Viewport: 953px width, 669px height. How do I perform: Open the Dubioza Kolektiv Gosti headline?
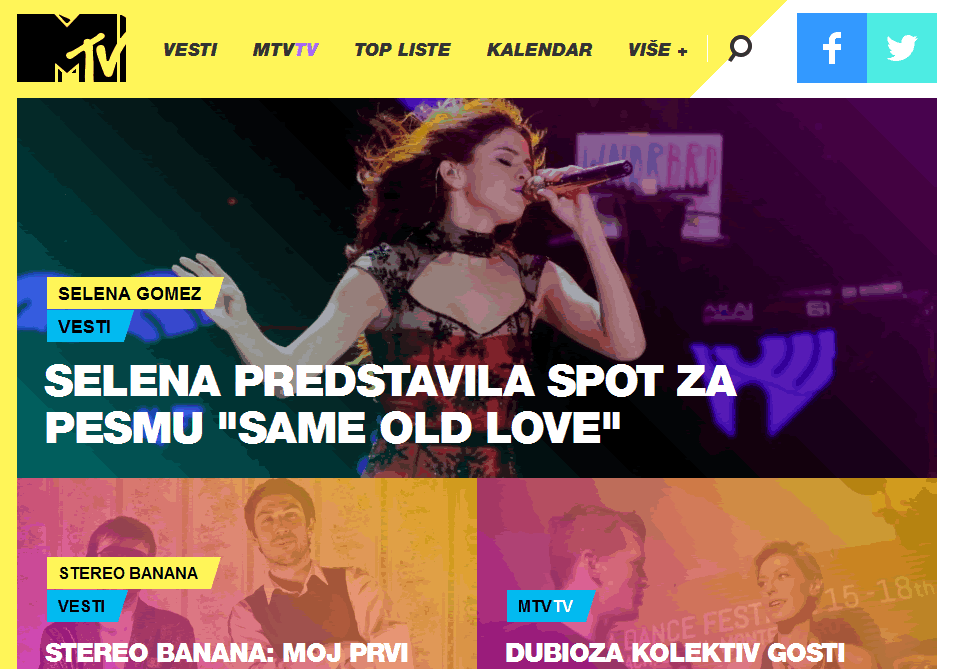[x=675, y=653]
